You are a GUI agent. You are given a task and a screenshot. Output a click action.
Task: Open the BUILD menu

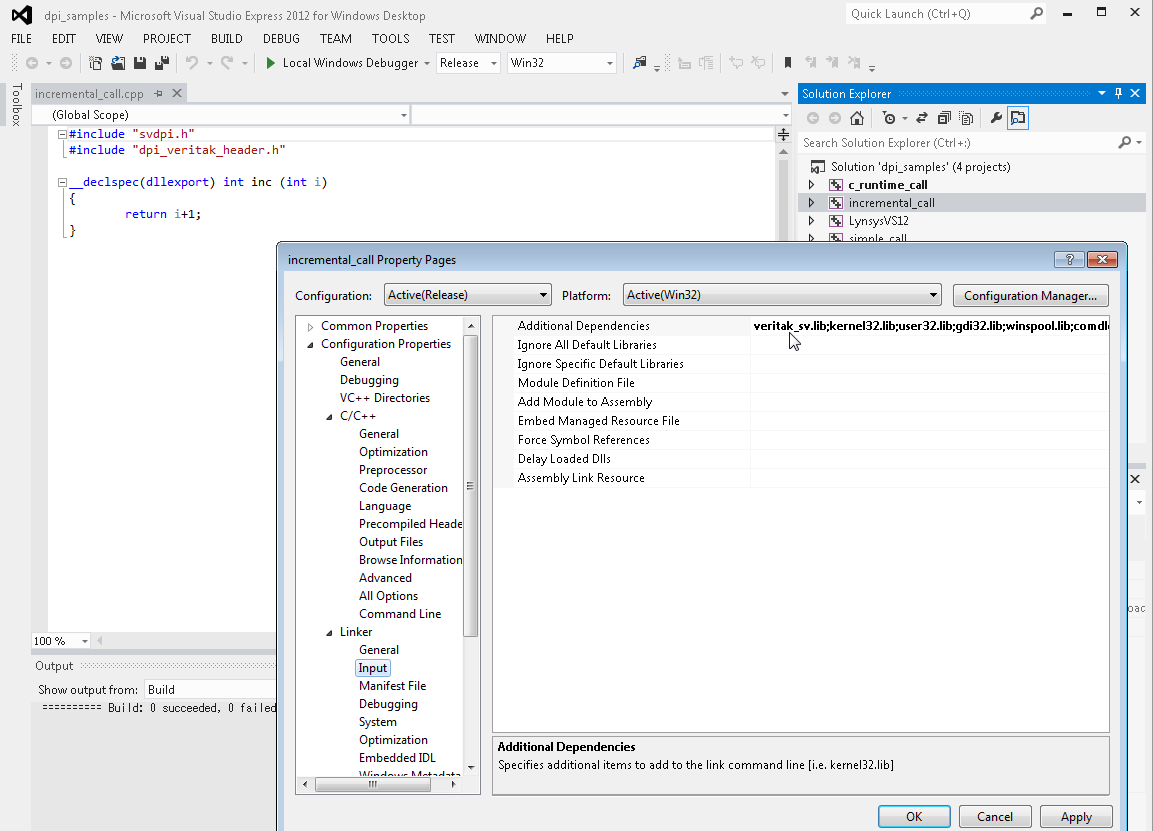click(x=226, y=39)
